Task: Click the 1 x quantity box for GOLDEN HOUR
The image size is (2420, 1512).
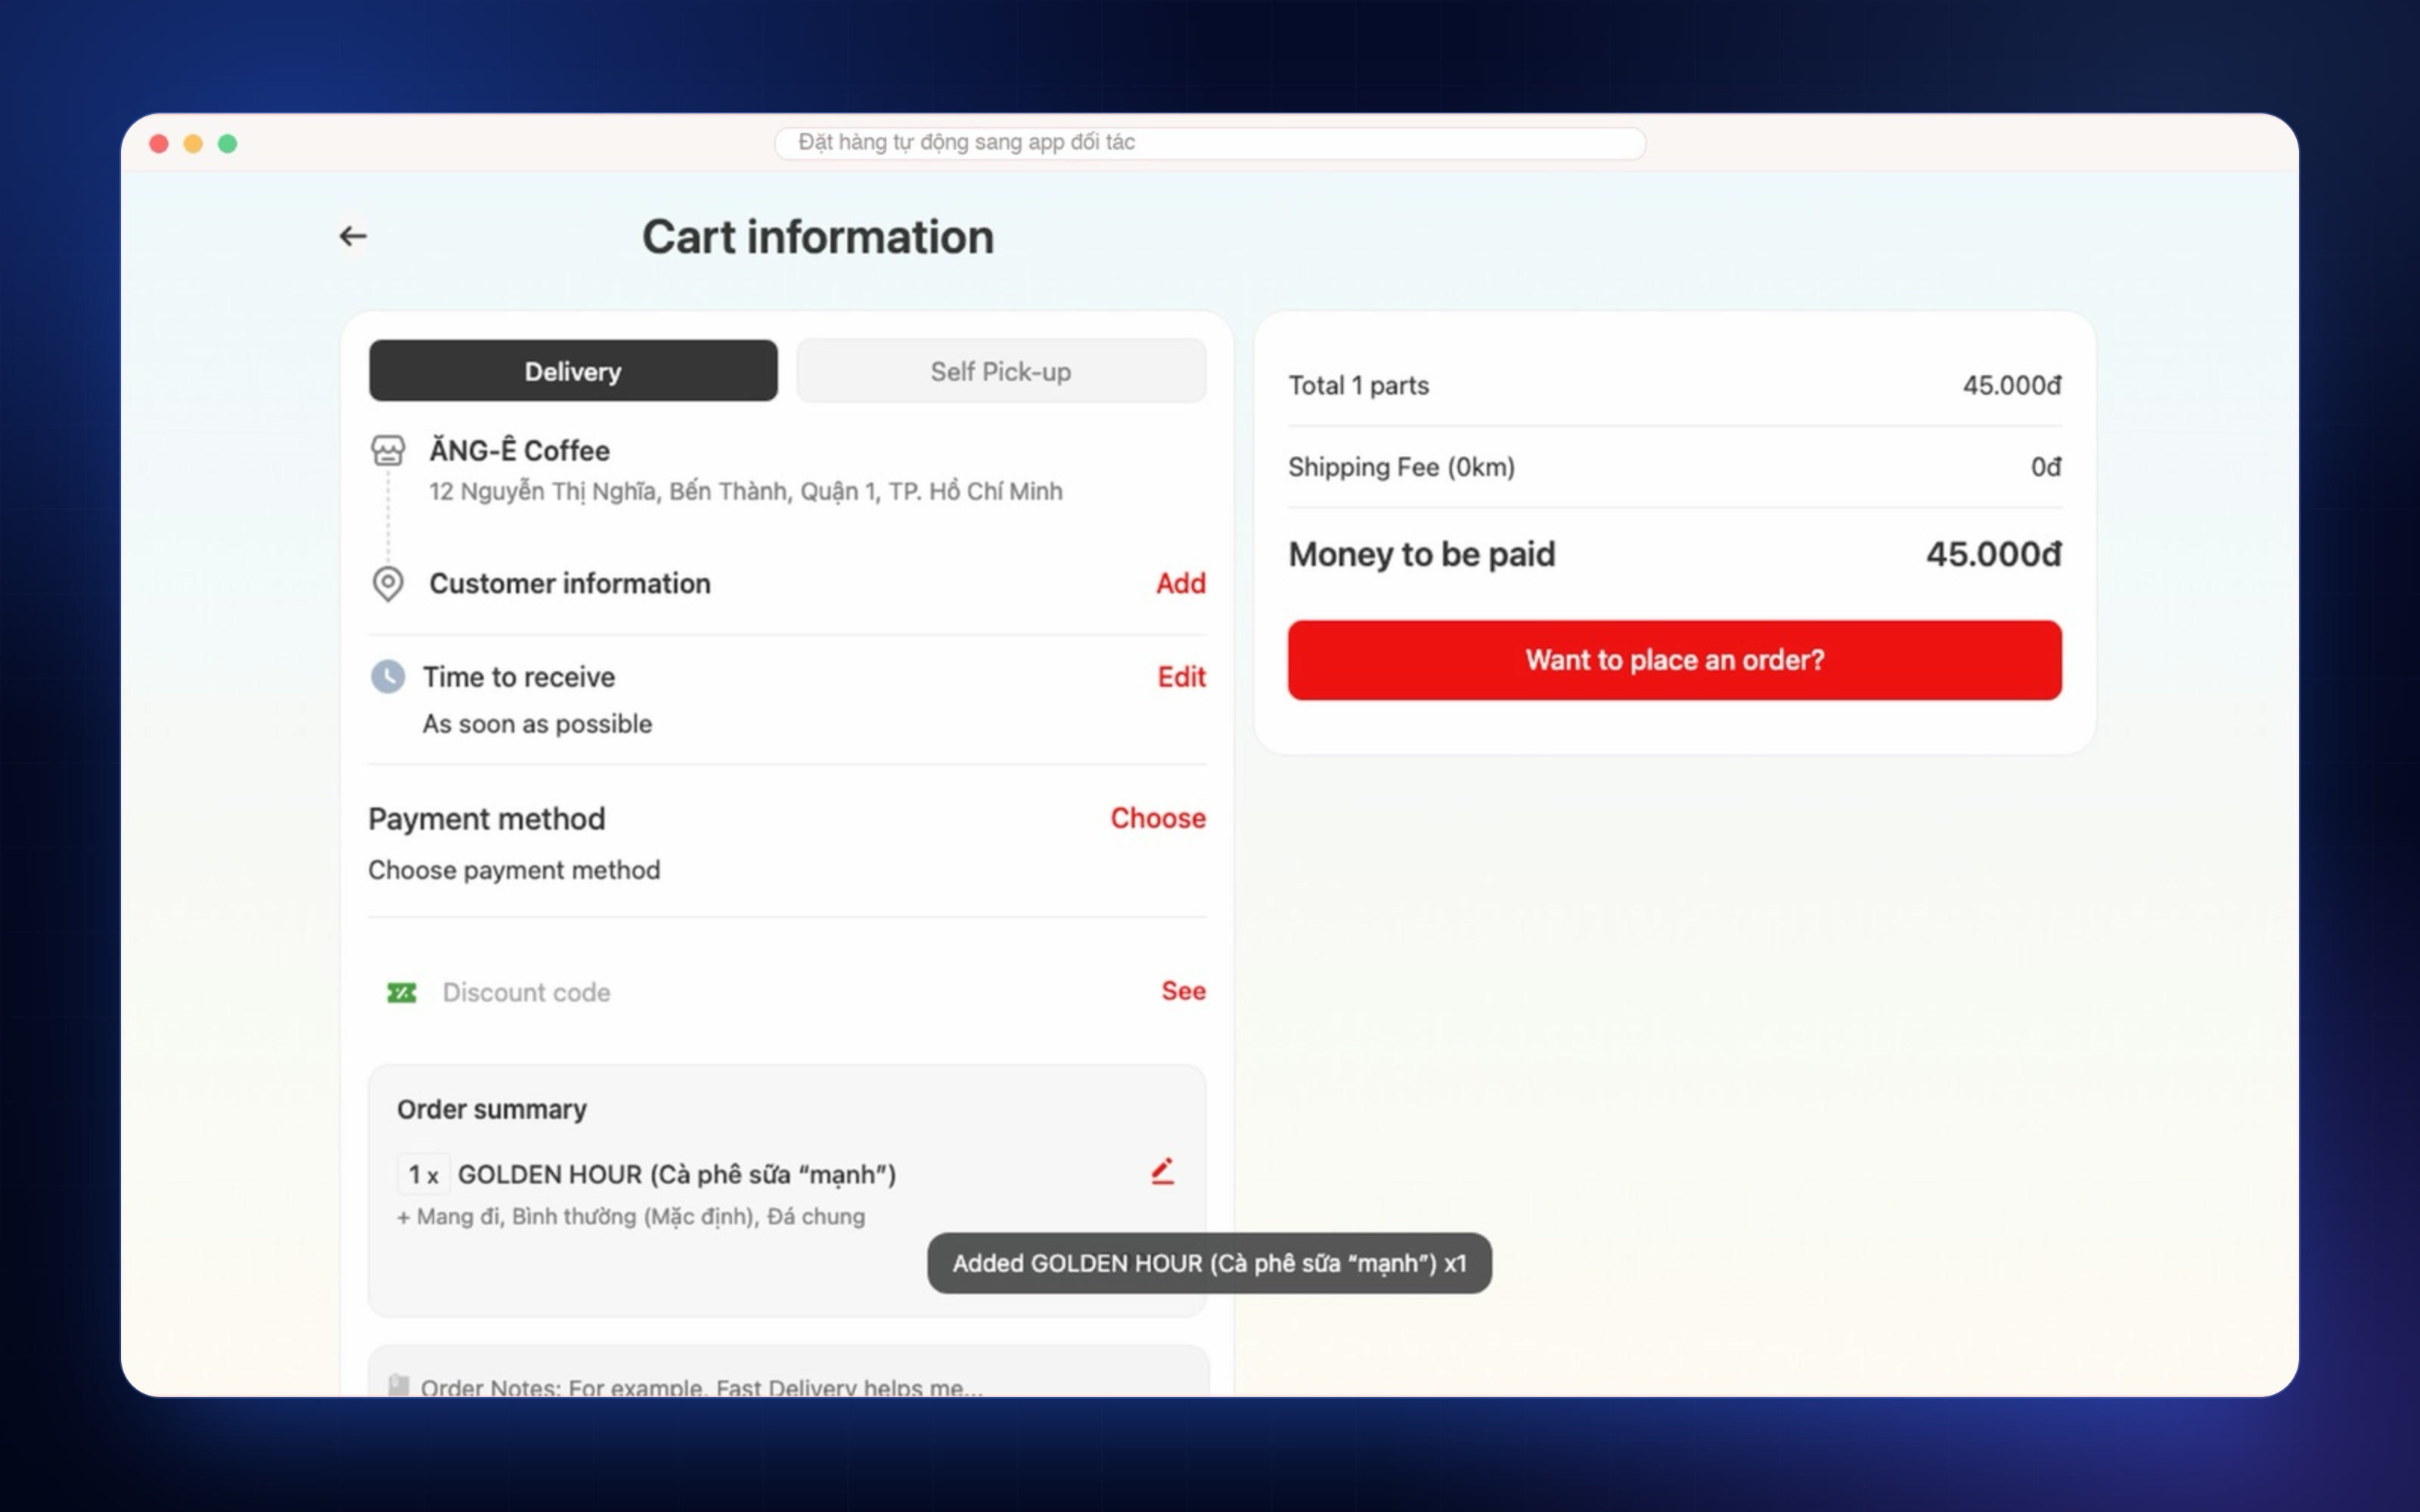Action: point(423,1175)
